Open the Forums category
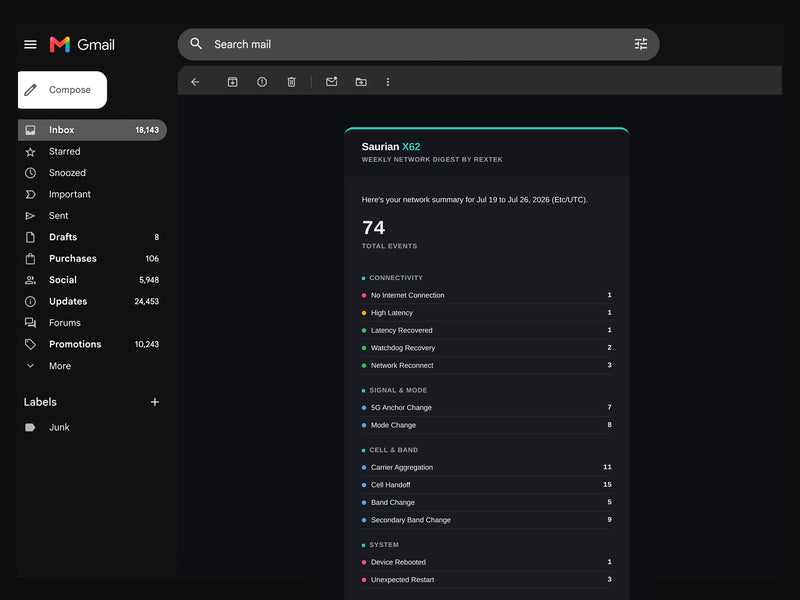Image resolution: width=800 pixels, height=600 pixels. coord(92,323)
